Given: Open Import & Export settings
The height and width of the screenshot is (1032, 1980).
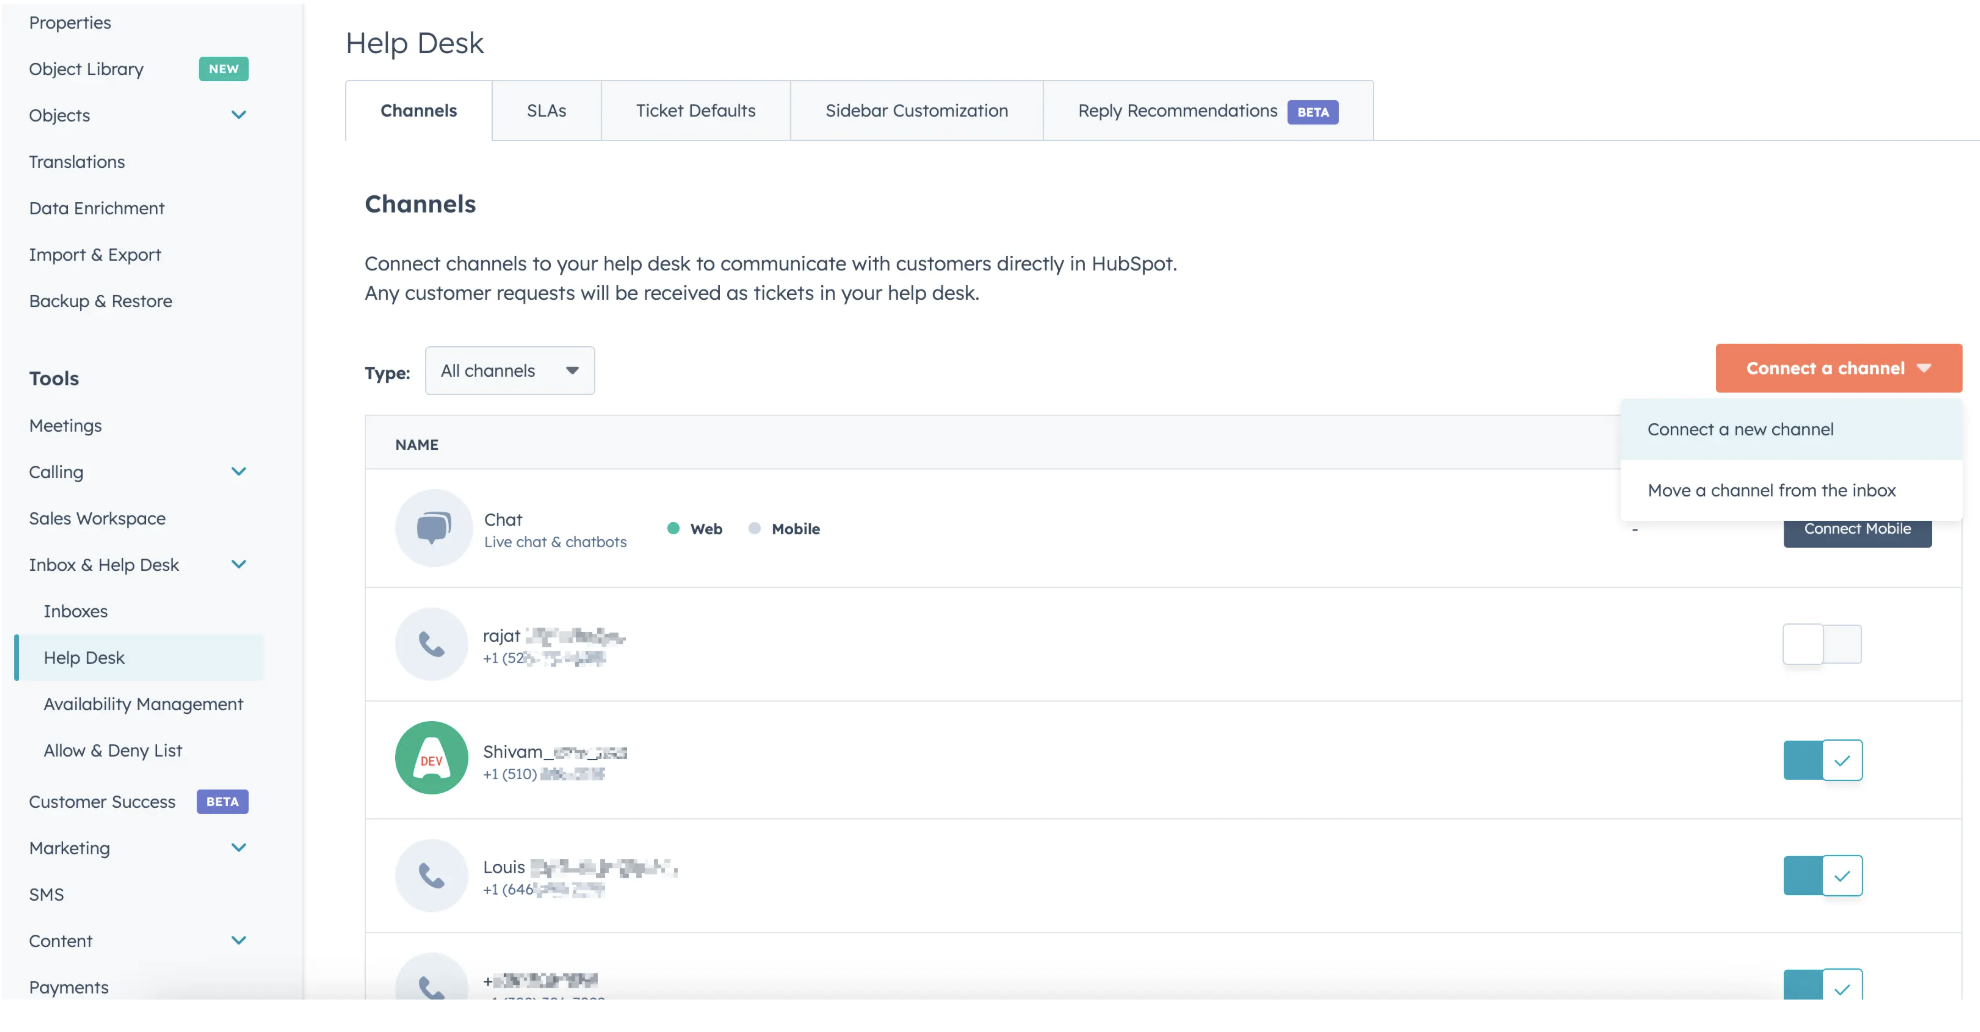Looking at the screenshot, I should tap(95, 255).
